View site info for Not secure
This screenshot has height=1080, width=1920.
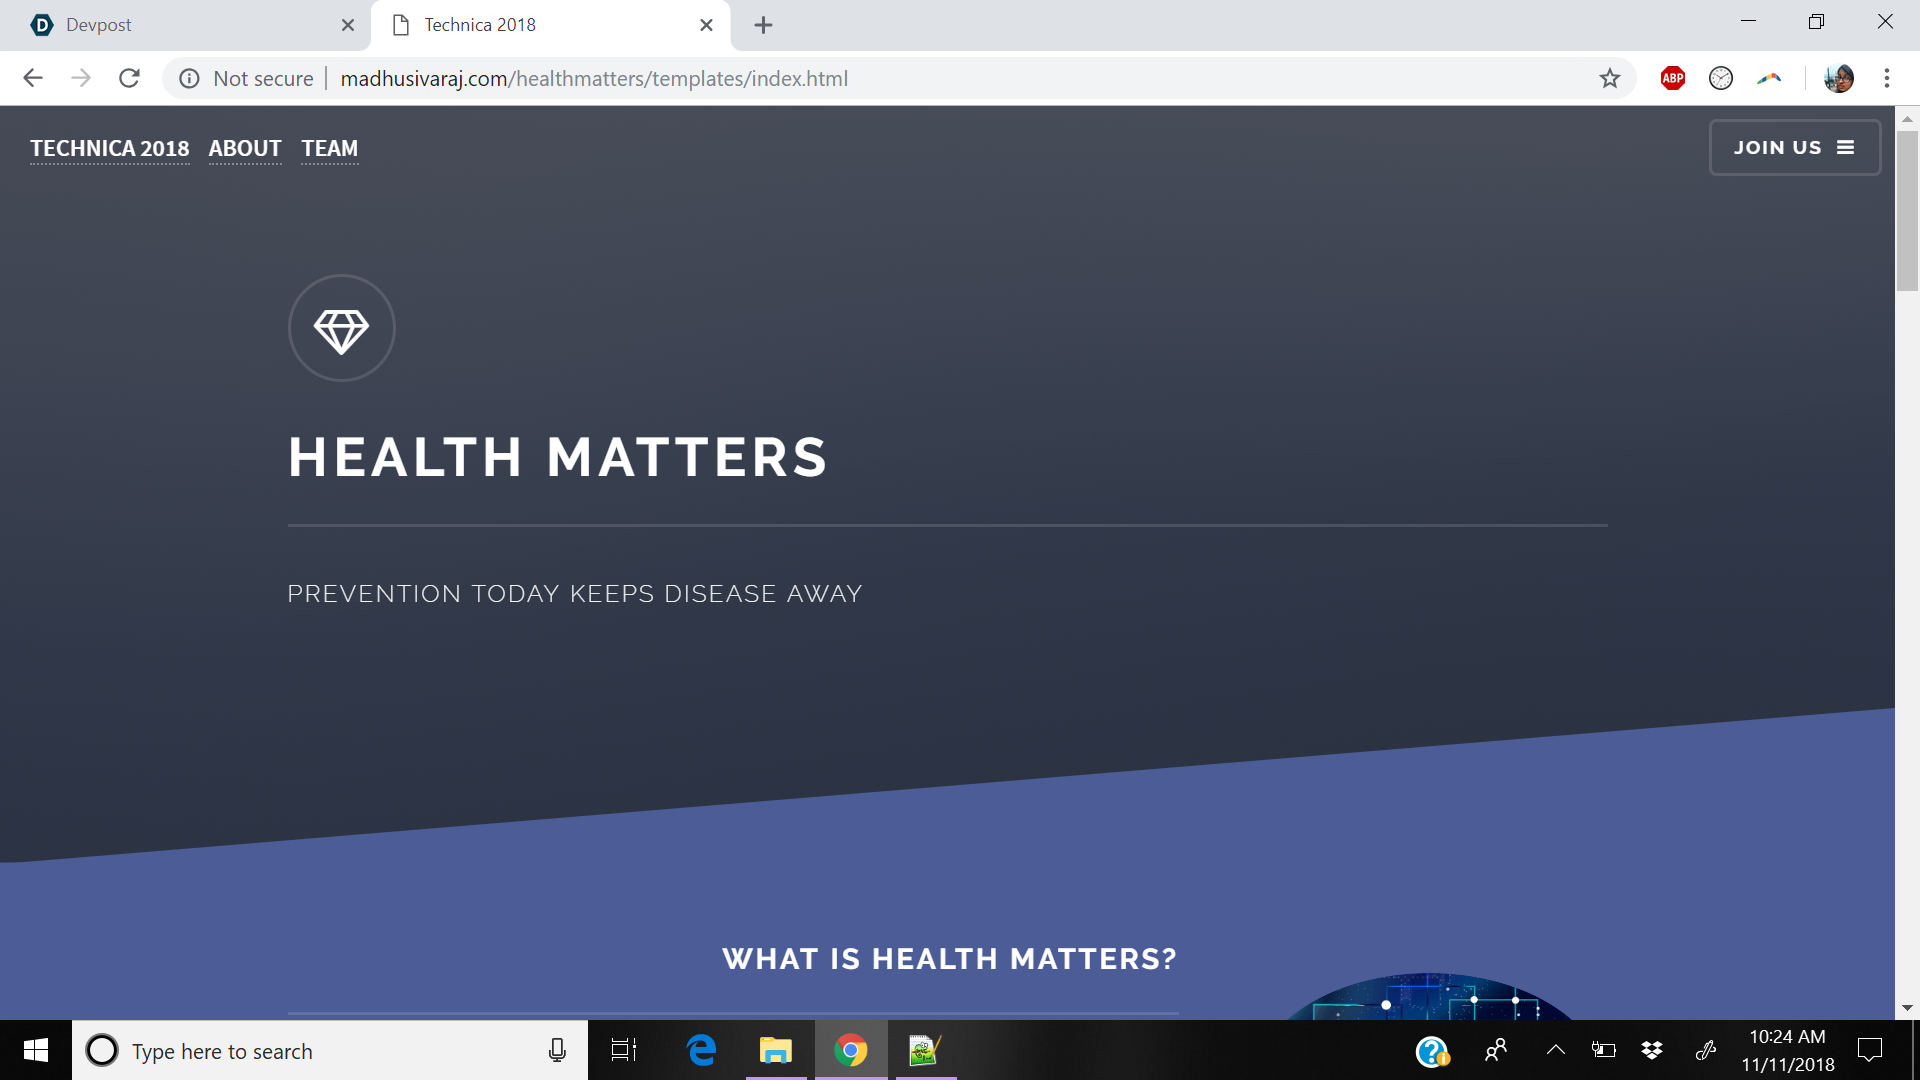(x=189, y=78)
